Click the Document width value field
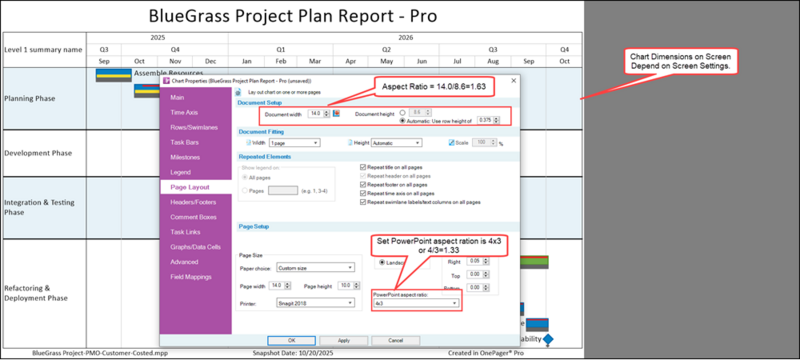The width and height of the screenshot is (800, 360). click(316, 114)
